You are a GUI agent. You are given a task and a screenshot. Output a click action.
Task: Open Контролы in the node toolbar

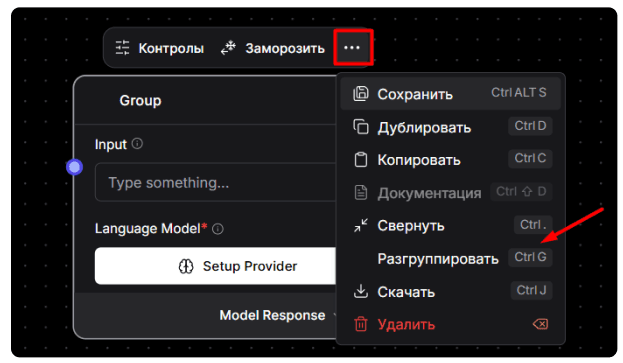tap(160, 48)
